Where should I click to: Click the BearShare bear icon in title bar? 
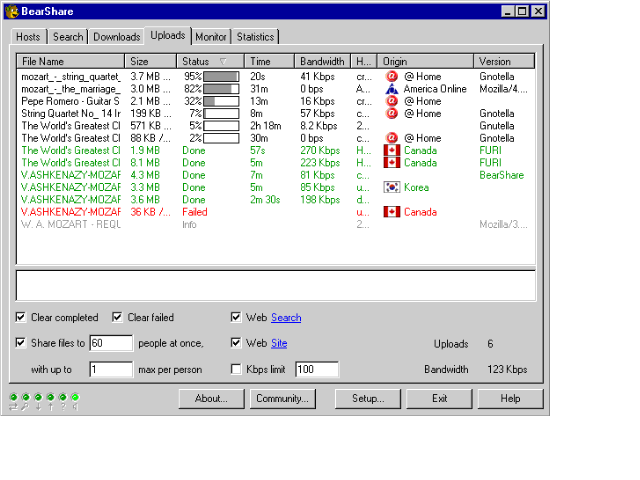pos(13,11)
